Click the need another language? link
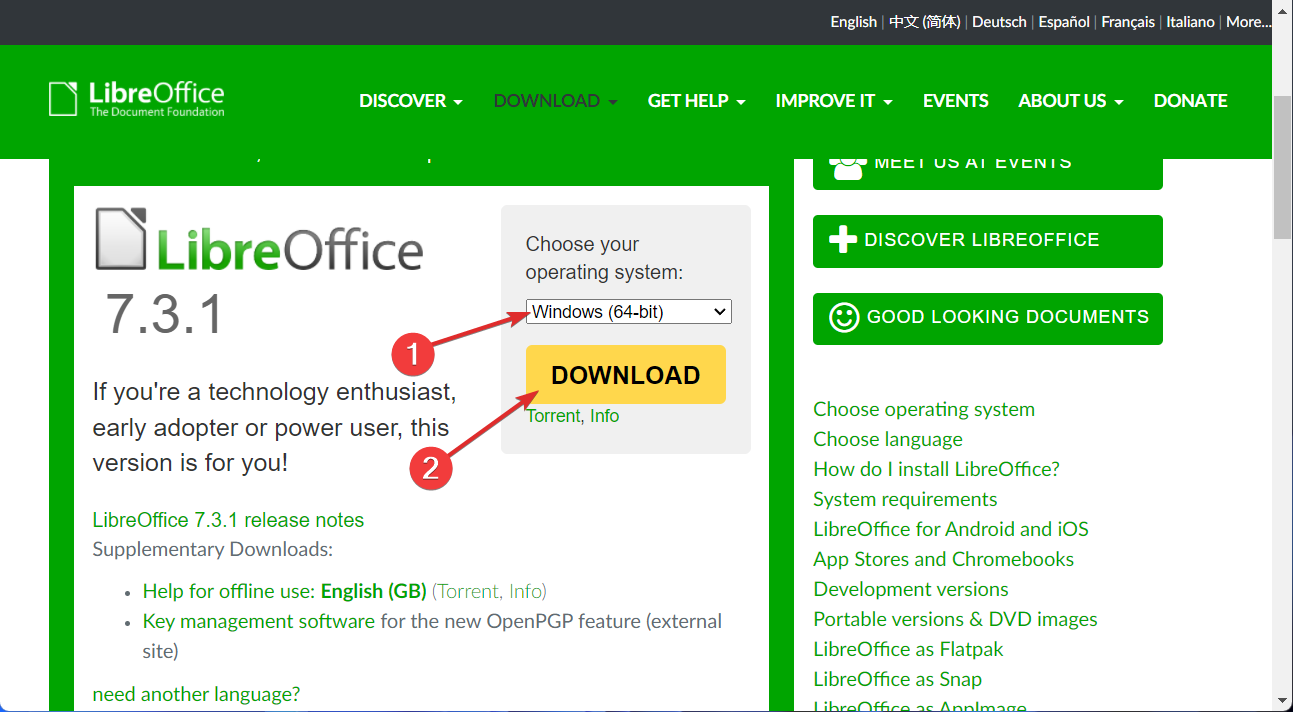 tap(196, 693)
